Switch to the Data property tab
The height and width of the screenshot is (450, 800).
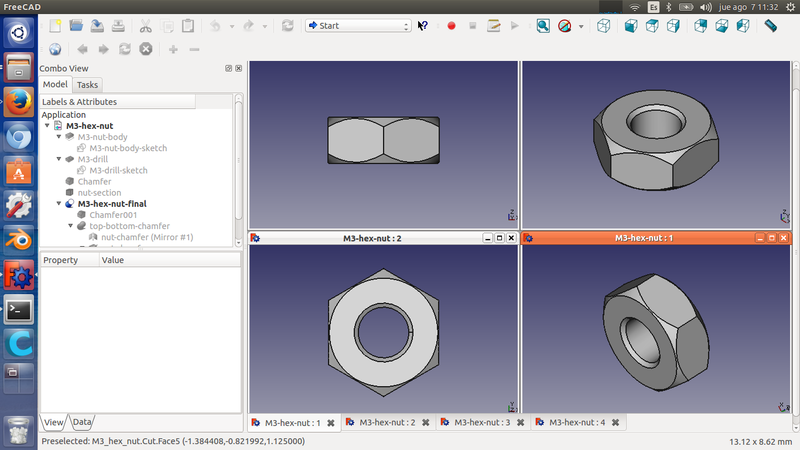tap(81, 423)
